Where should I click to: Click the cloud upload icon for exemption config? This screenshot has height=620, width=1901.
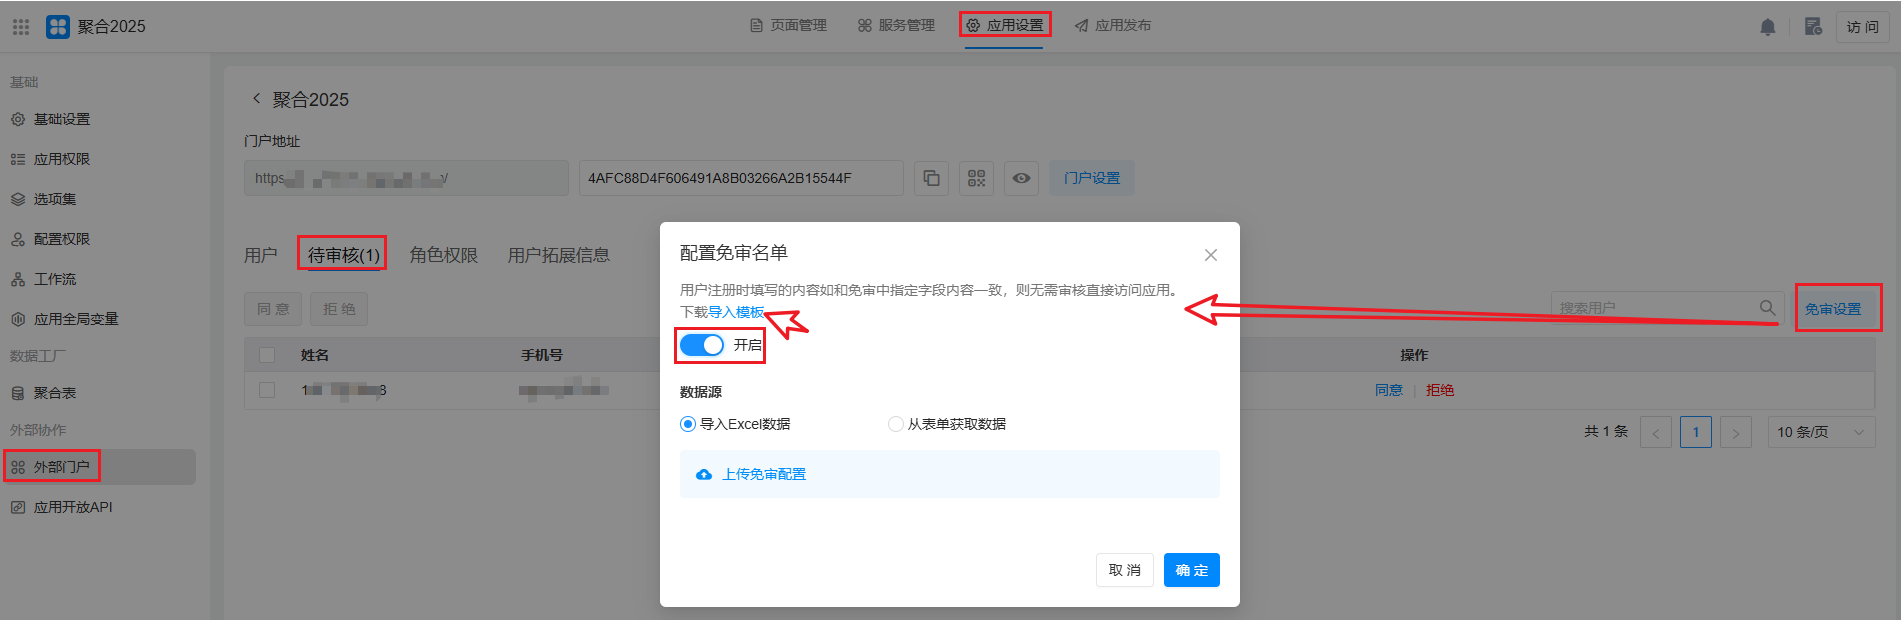704,474
